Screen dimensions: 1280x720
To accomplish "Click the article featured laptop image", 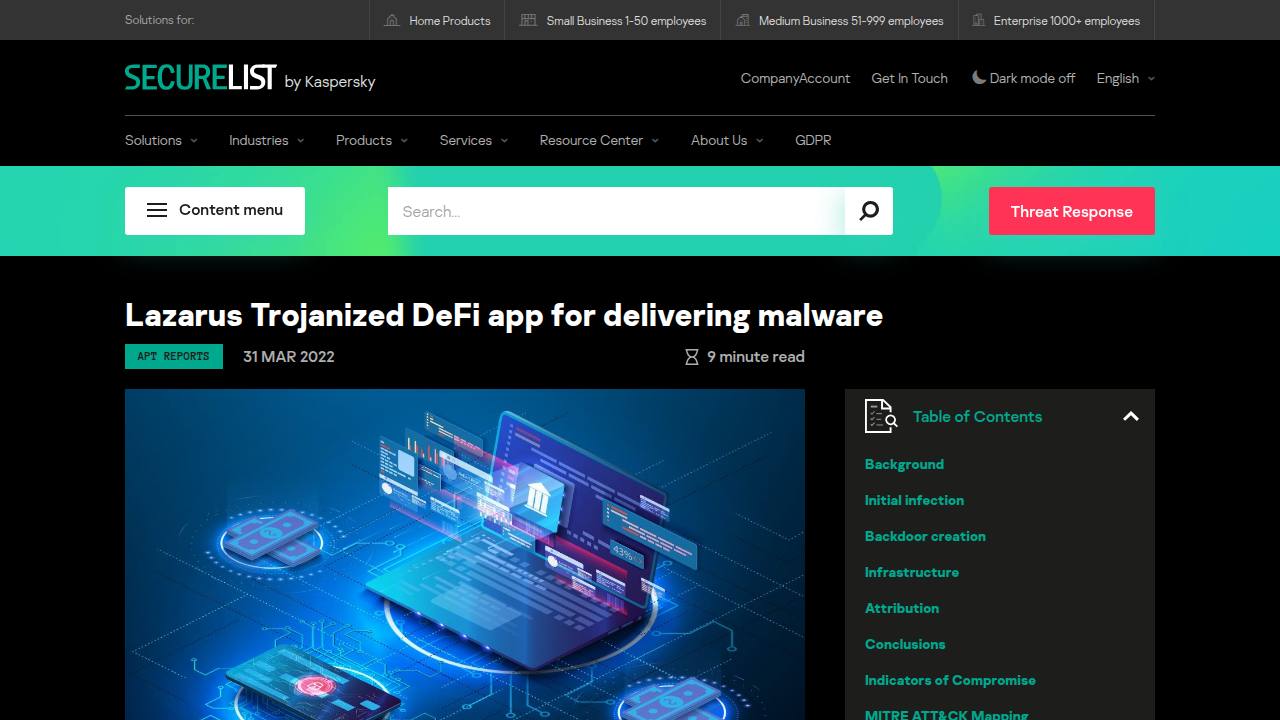I will coord(465,554).
